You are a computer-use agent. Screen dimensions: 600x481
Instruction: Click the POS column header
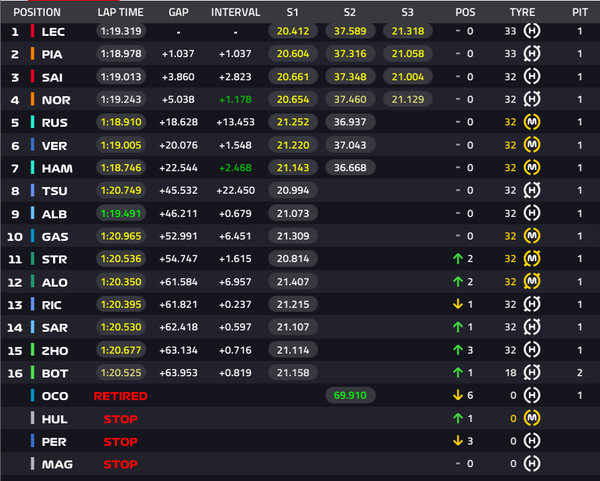pyautogui.click(x=465, y=12)
